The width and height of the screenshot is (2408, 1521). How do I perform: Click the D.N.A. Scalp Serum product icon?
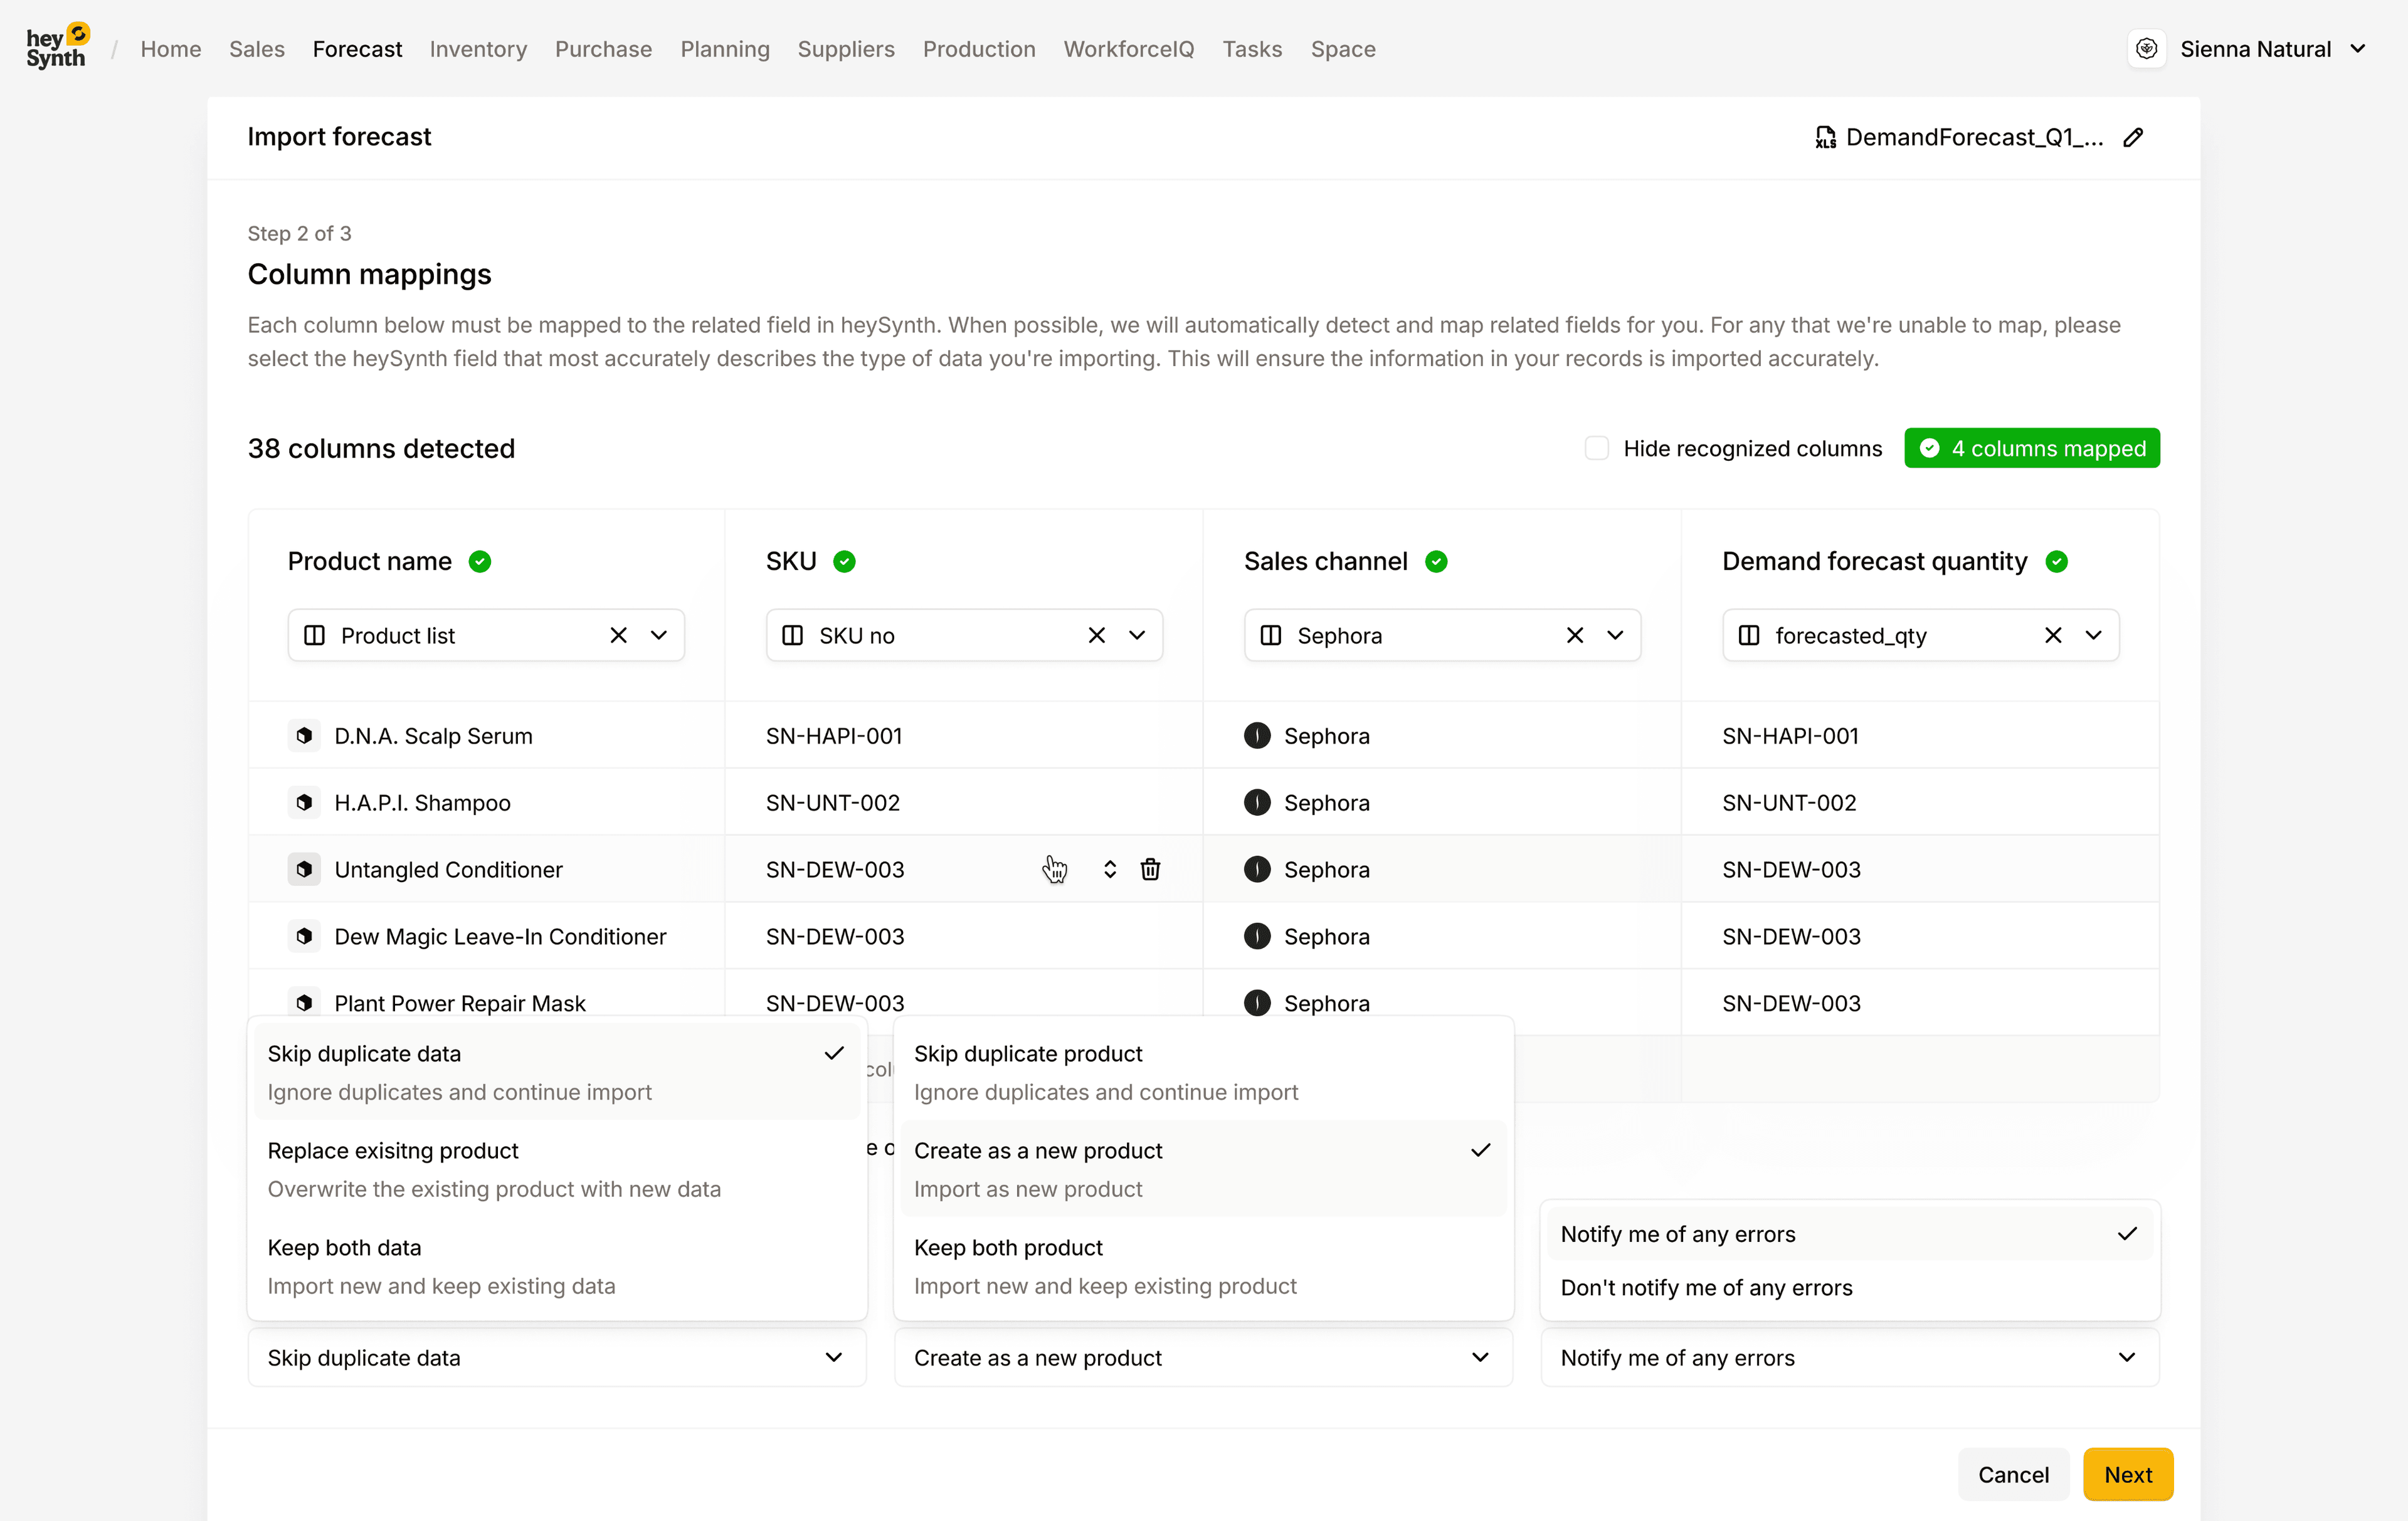pos(304,735)
